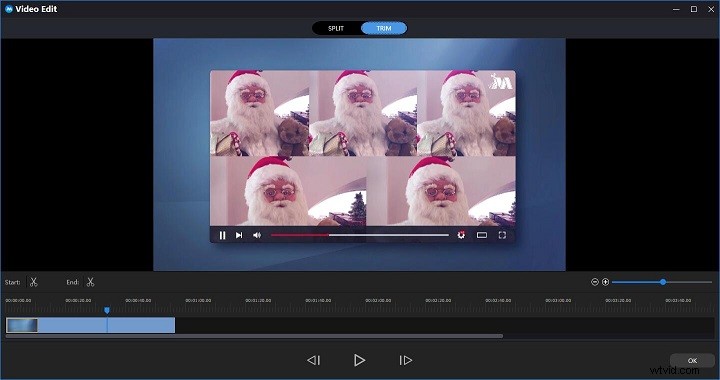Select the clip thumbnail in timeline track
This screenshot has height=380, width=720.
tap(22, 325)
